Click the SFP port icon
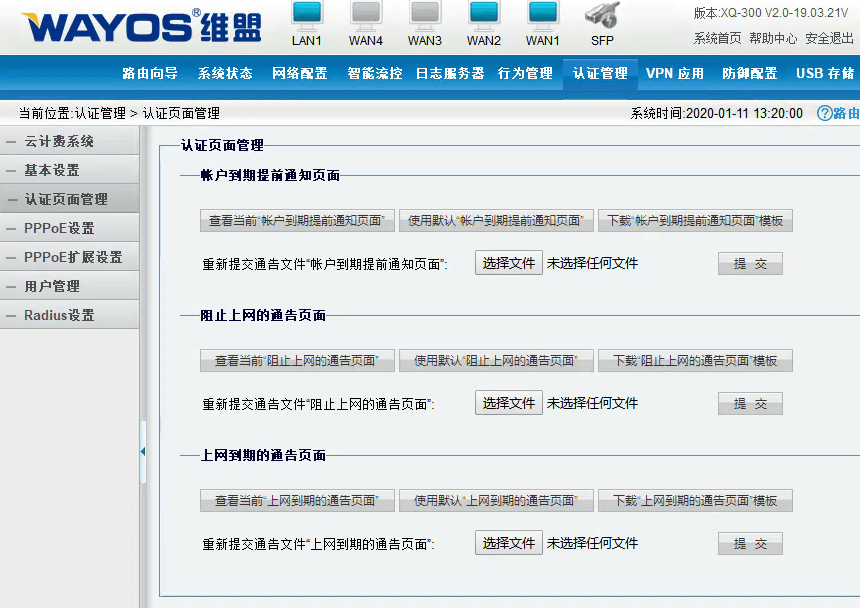This screenshot has height=608, width=860. 602,15
